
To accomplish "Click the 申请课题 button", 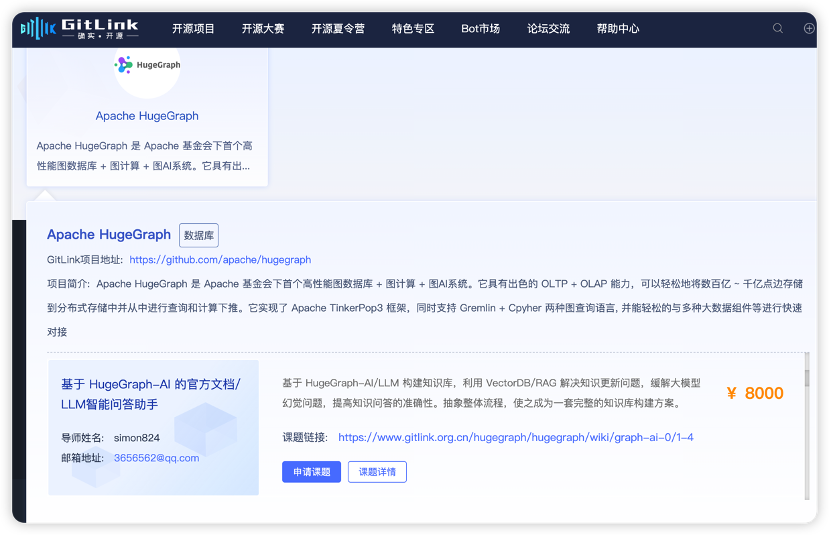I will point(311,472).
